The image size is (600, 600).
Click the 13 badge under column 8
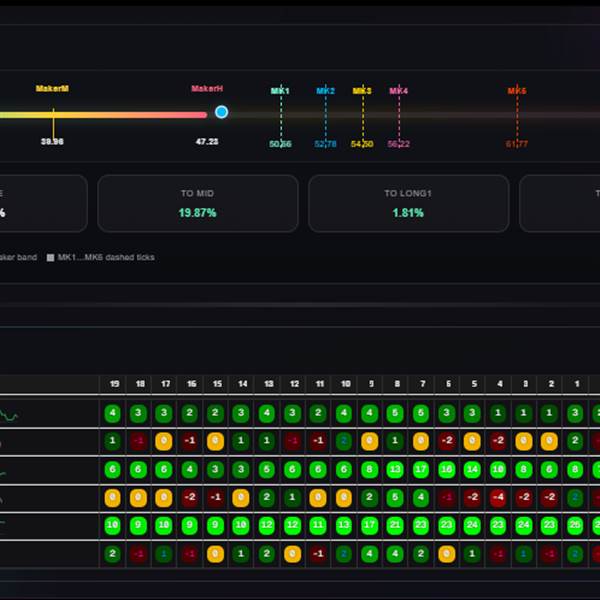395,470
